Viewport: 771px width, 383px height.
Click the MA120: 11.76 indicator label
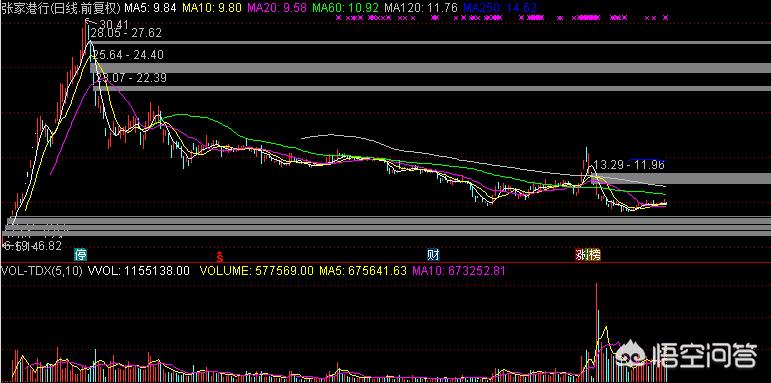pyautogui.click(x=421, y=7)
